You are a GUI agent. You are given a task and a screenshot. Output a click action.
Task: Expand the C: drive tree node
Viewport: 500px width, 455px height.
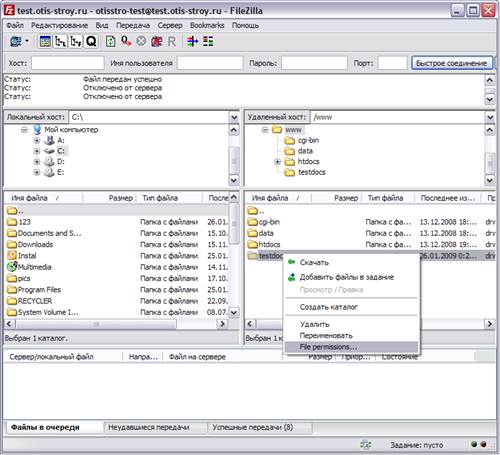coord(37,151)
